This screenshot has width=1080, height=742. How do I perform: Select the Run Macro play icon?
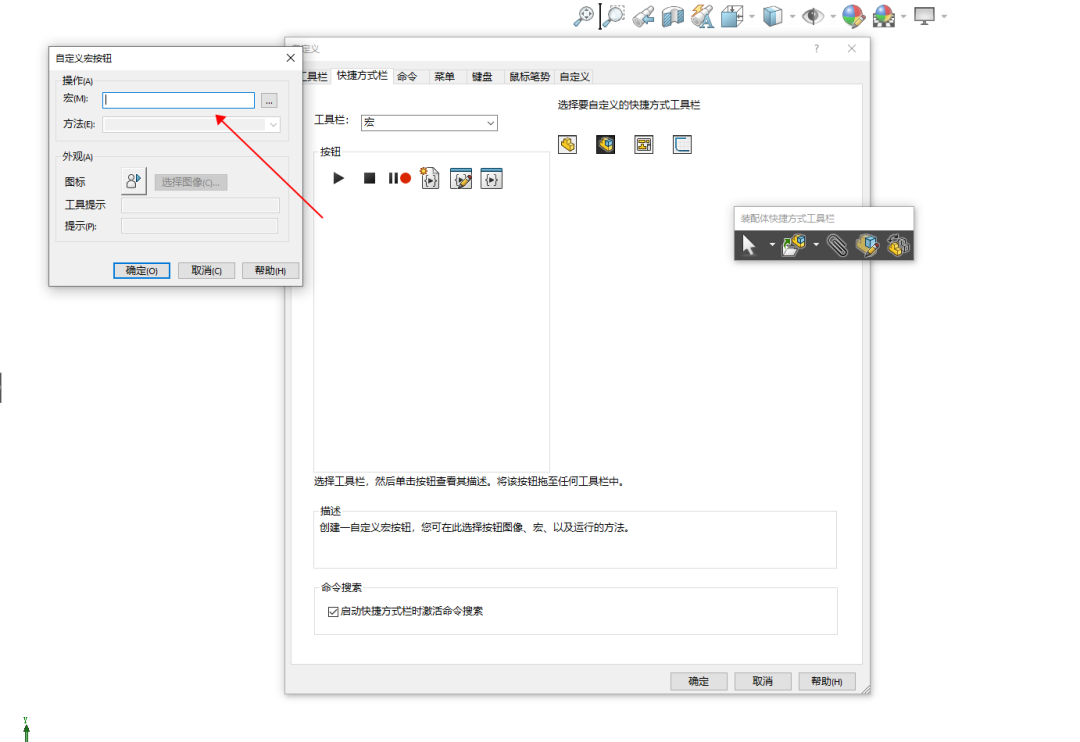pos(338,178)
